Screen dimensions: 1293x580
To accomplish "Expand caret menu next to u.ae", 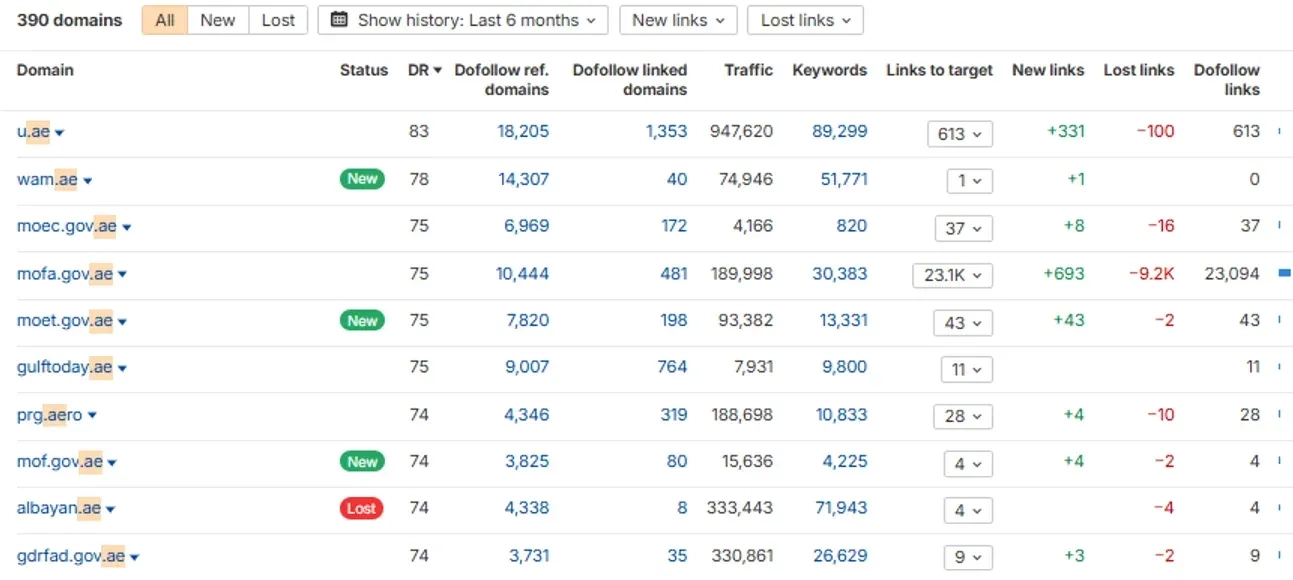I will (x=60, y=133).
